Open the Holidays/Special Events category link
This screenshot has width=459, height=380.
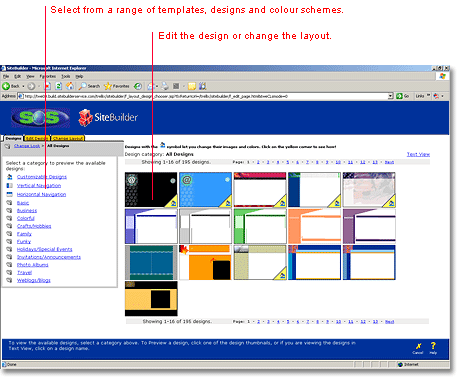[x=44, y=249]
